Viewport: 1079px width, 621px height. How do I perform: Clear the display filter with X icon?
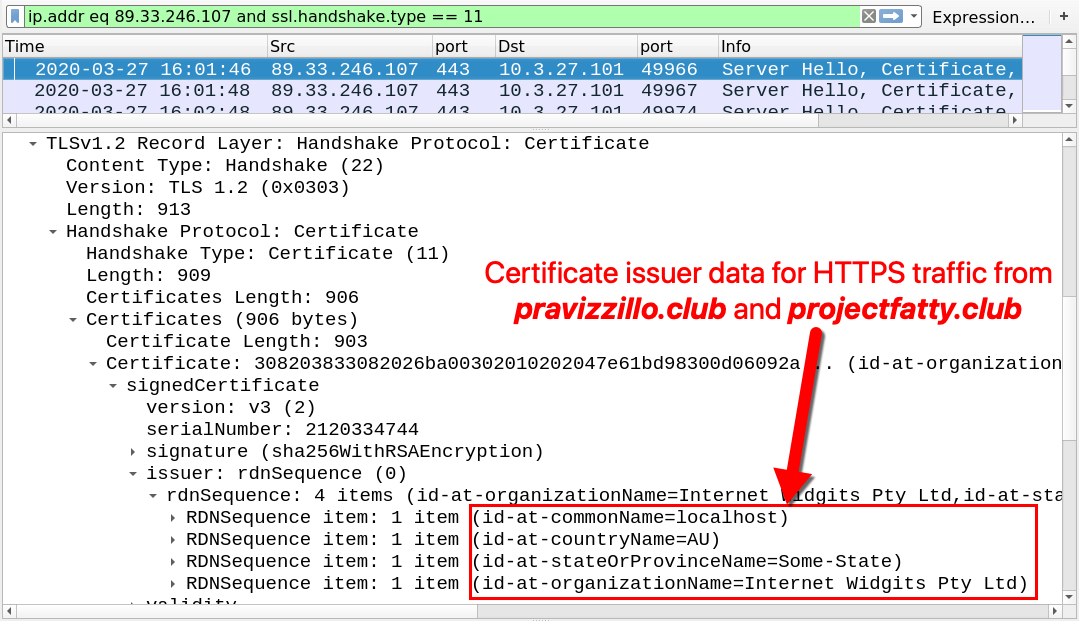(x=869, y=16)
